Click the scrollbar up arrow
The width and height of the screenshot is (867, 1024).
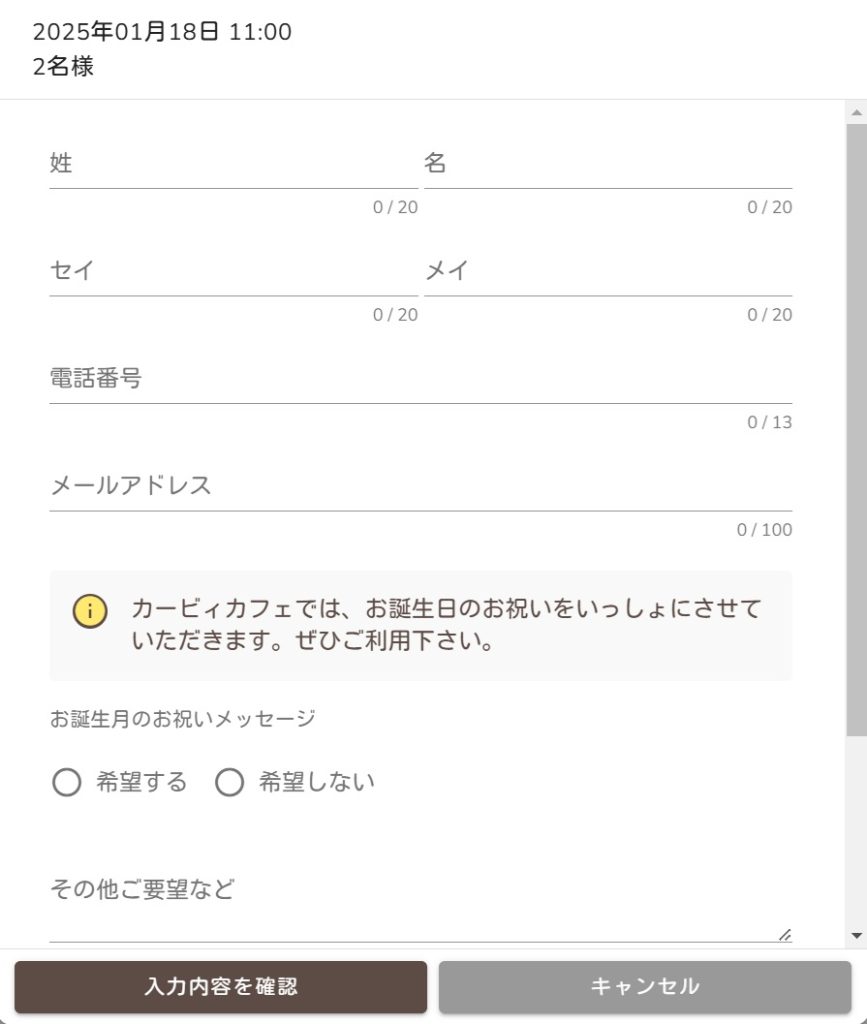(856, 112)
